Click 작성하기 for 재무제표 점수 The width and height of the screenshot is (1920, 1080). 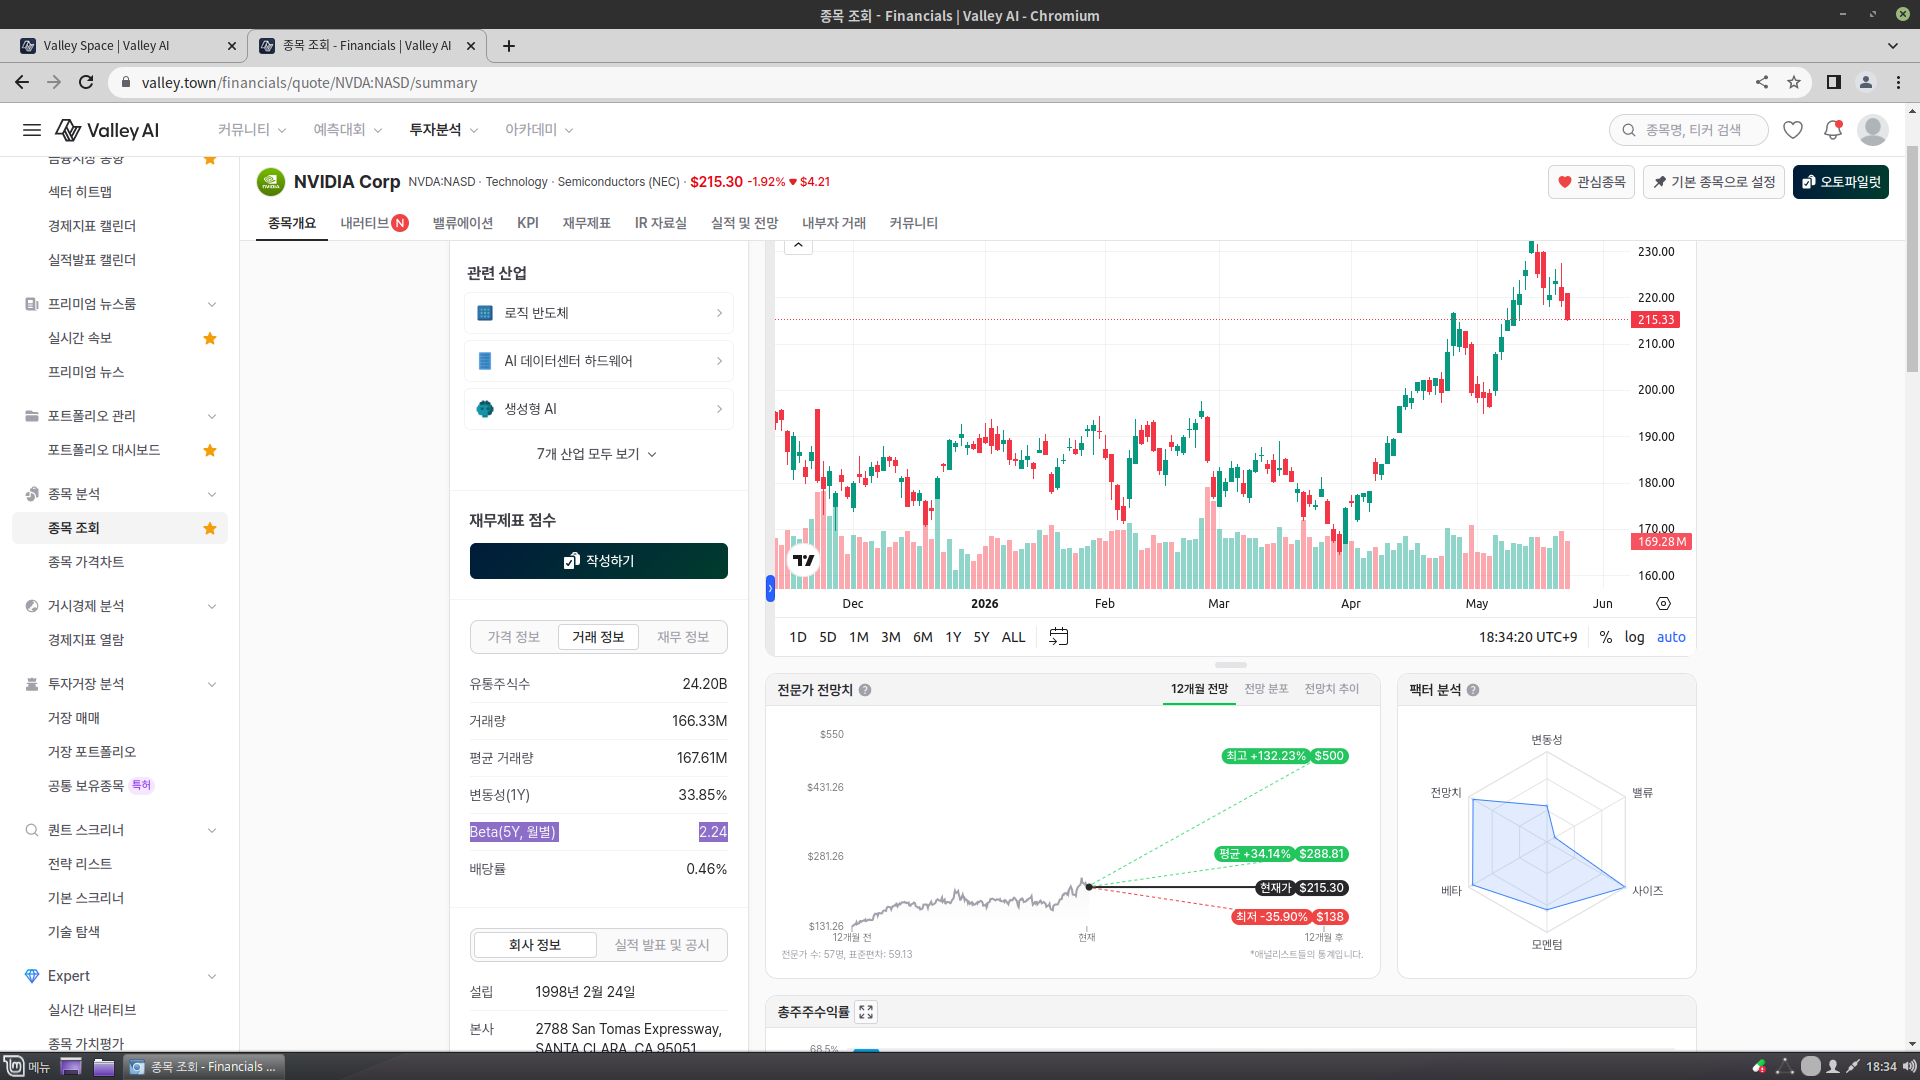(599, 561)
